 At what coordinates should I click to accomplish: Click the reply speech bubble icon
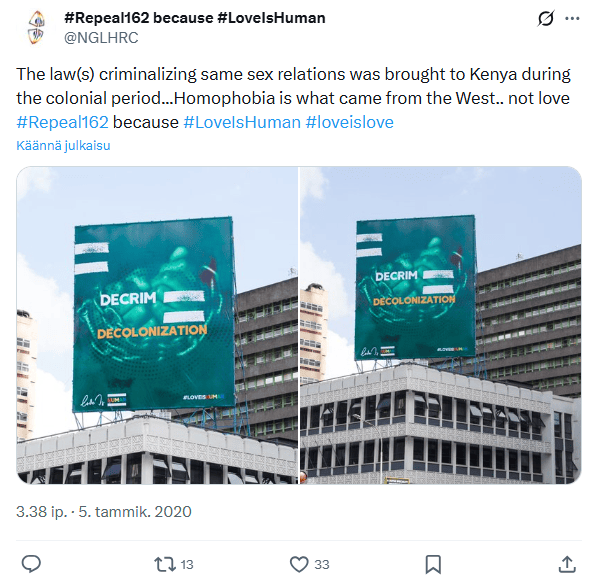[x=31, y=564]
